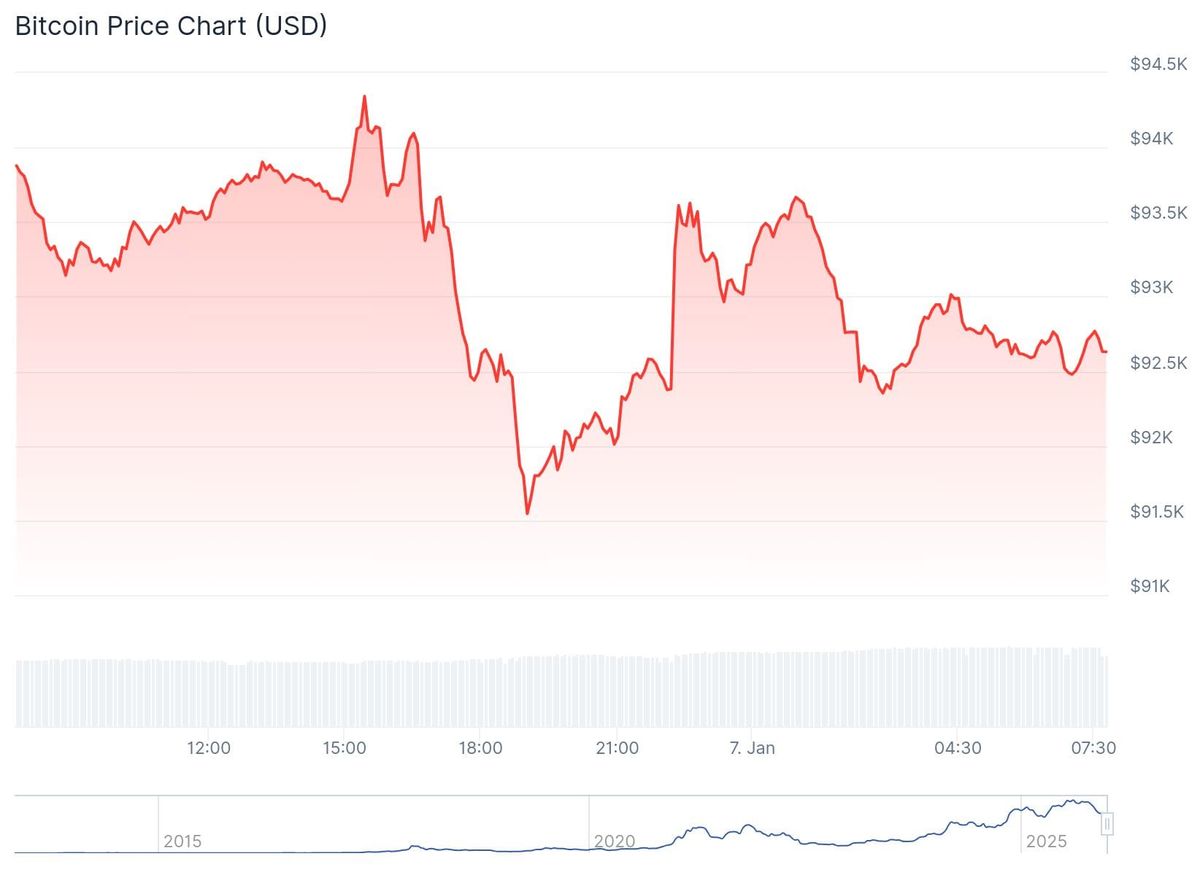
Task: Click the 07:30 time axis label
Action: (1094, 747)
